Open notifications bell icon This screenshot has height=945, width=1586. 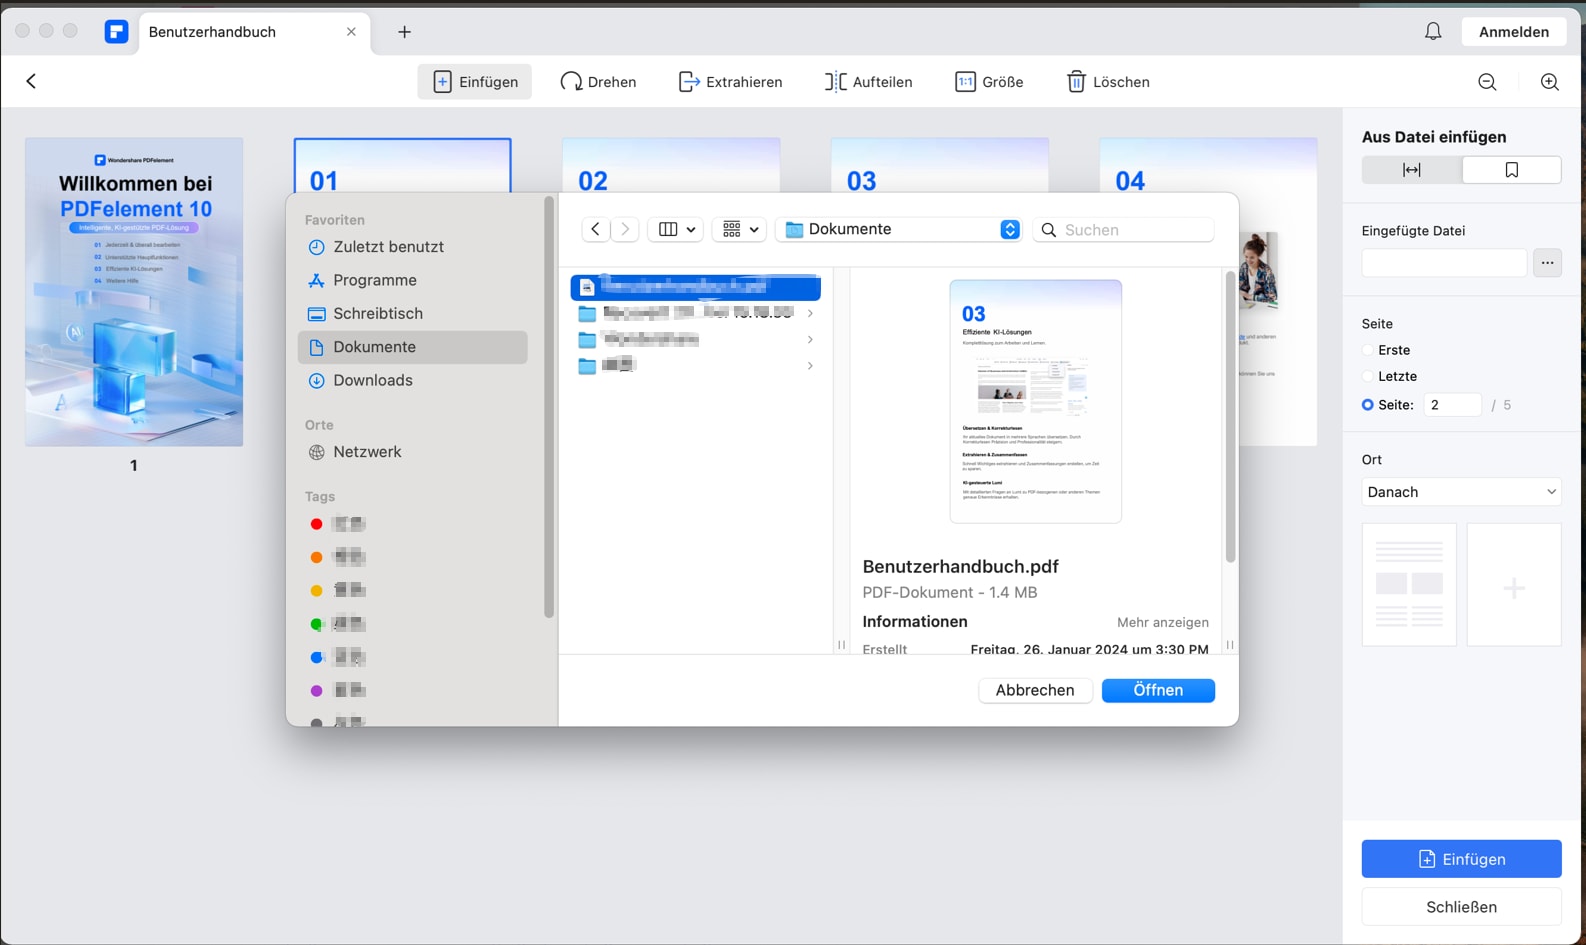pos(1433,31)
